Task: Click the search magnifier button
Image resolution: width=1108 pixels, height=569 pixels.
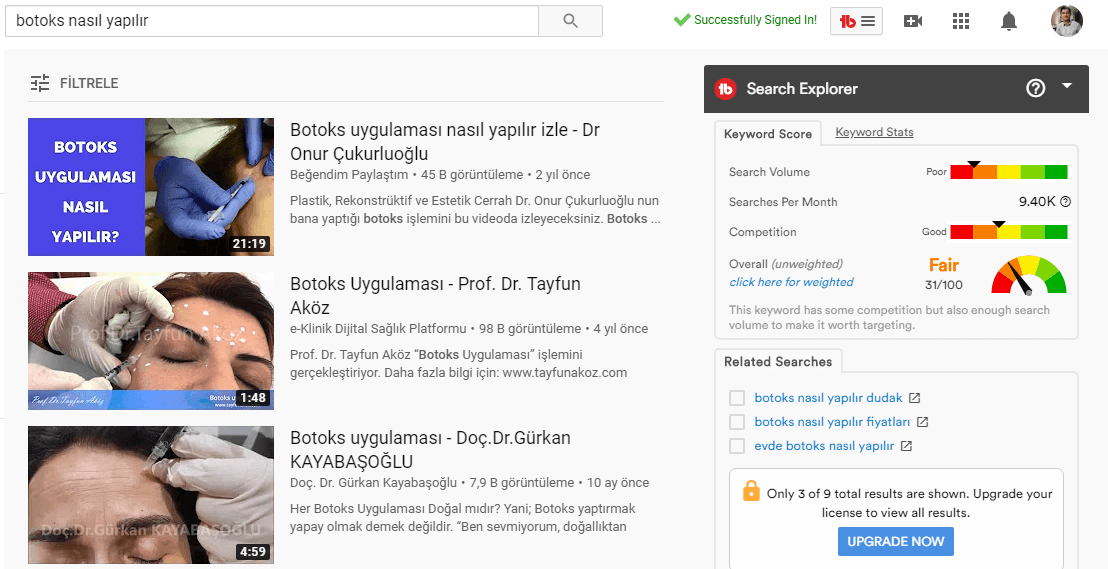Action: [570, 20]
